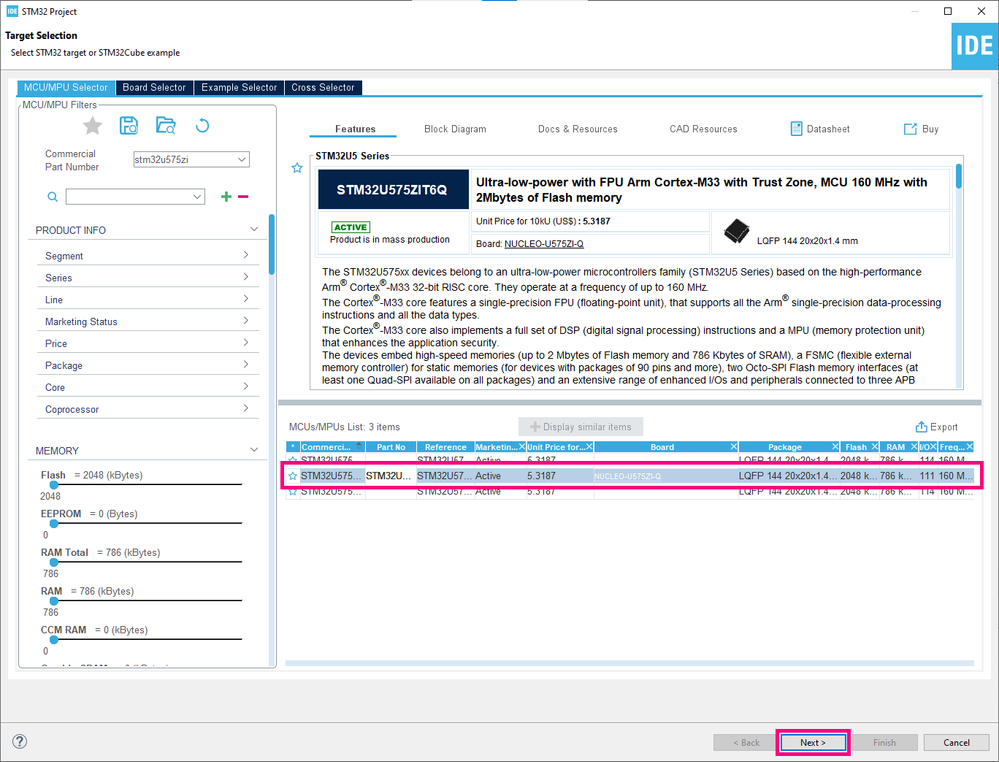This screenshot has width=999, height=762.
Task: Open the Block Diagram tab
Action: tap(455, 129)
